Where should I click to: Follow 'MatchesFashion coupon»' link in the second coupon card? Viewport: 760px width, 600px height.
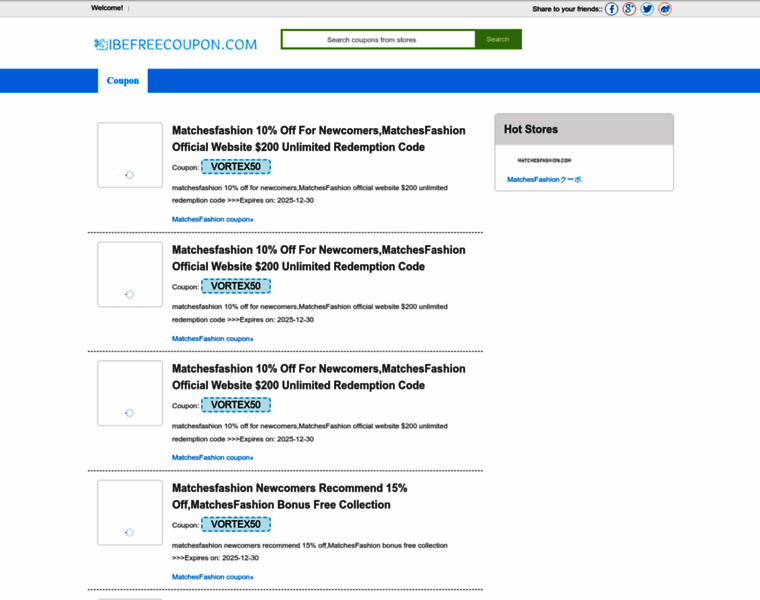pos(212,338)
